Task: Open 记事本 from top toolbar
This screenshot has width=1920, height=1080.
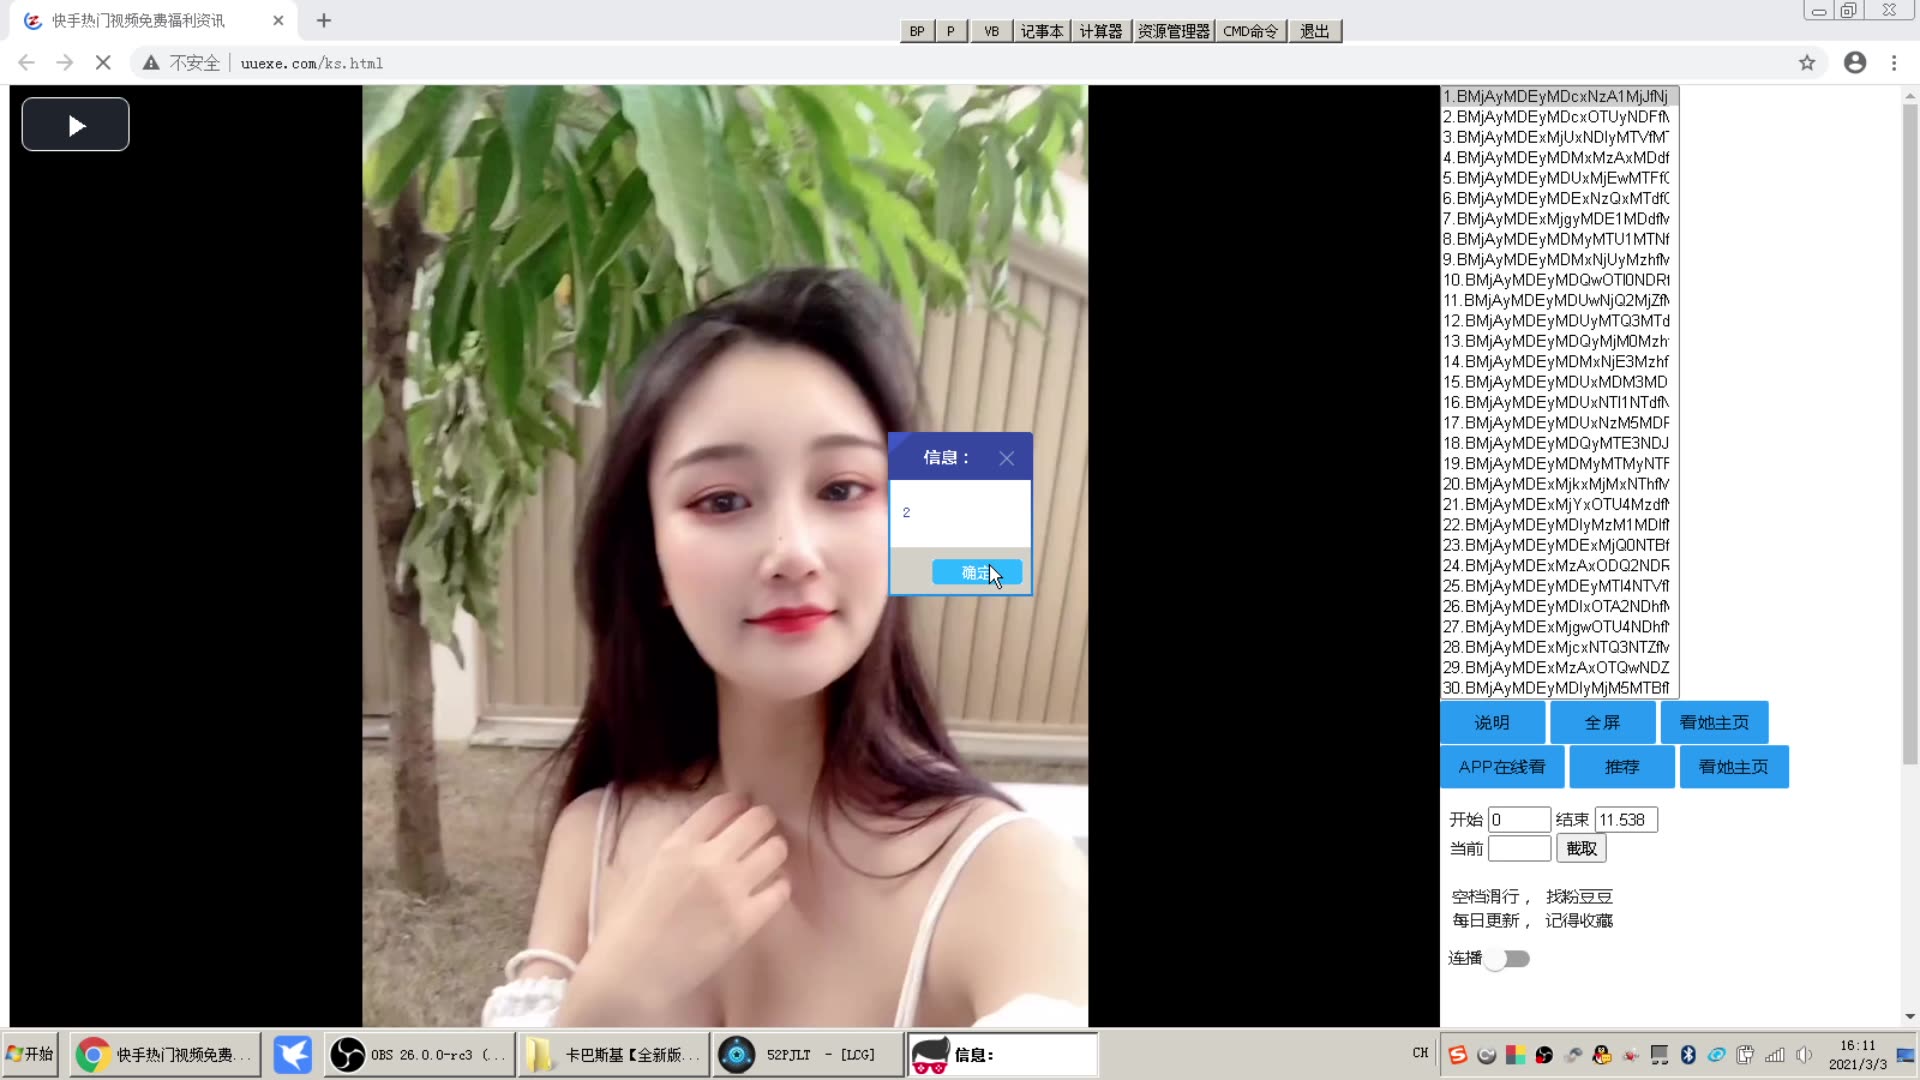Action: pyautogui.click(x=1041, y=31)
